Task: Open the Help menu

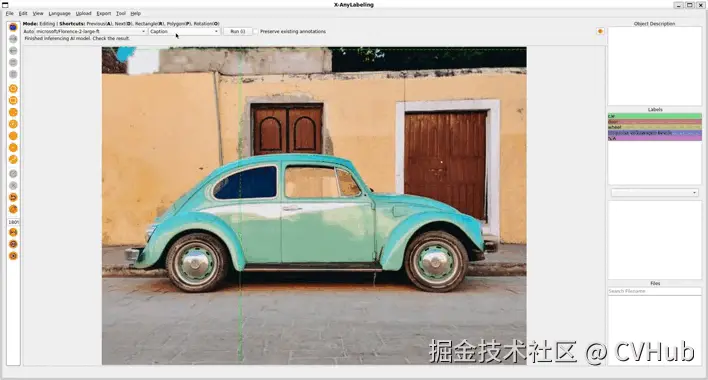Action: [135, 14]
